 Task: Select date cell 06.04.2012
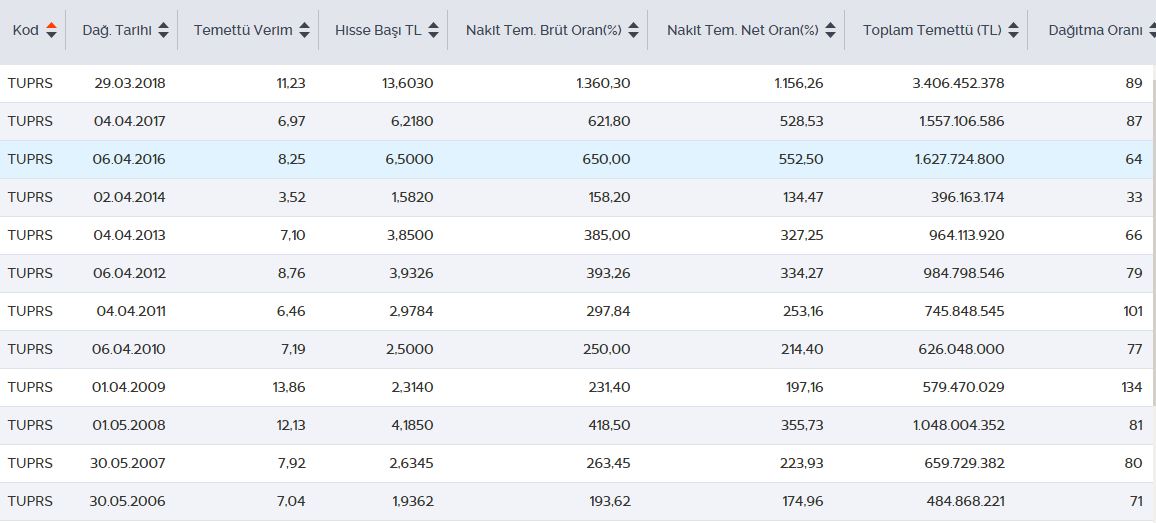[x=129, y=274]
